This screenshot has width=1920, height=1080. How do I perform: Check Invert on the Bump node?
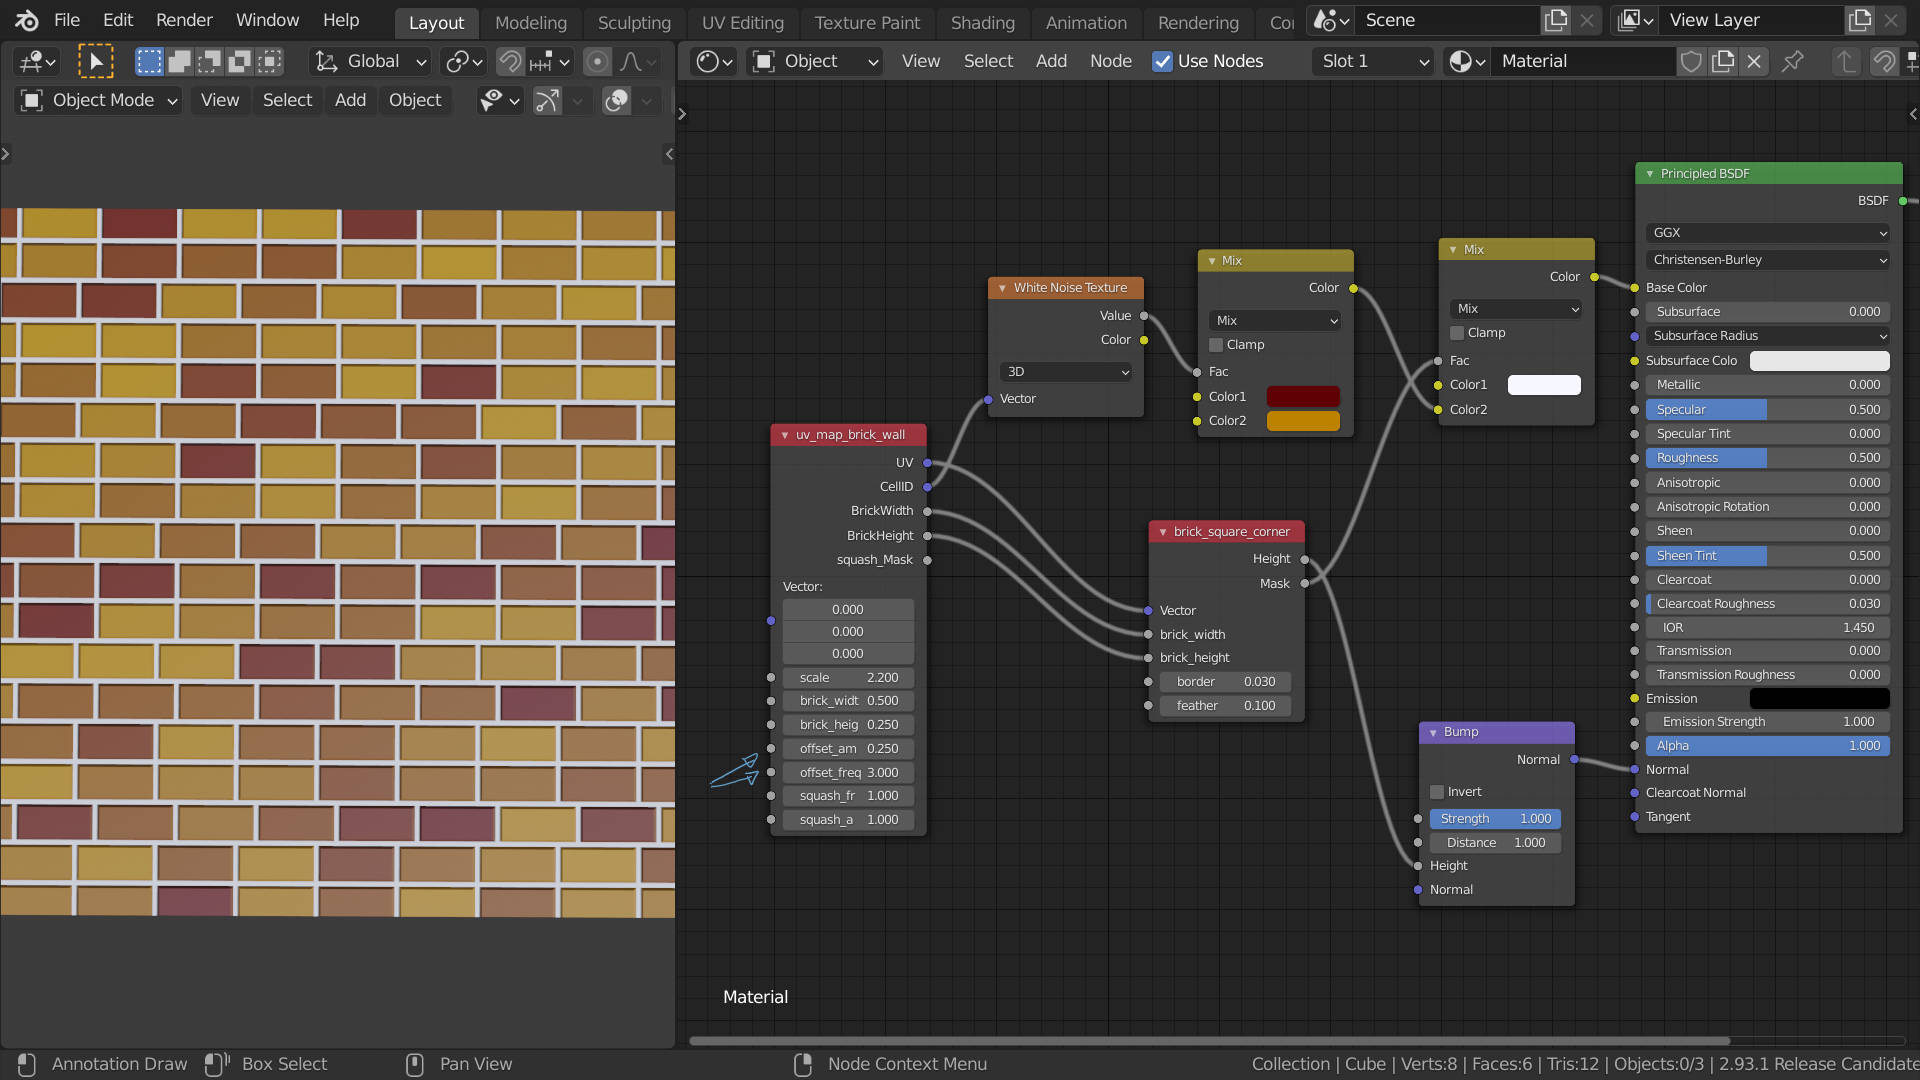1436,791
